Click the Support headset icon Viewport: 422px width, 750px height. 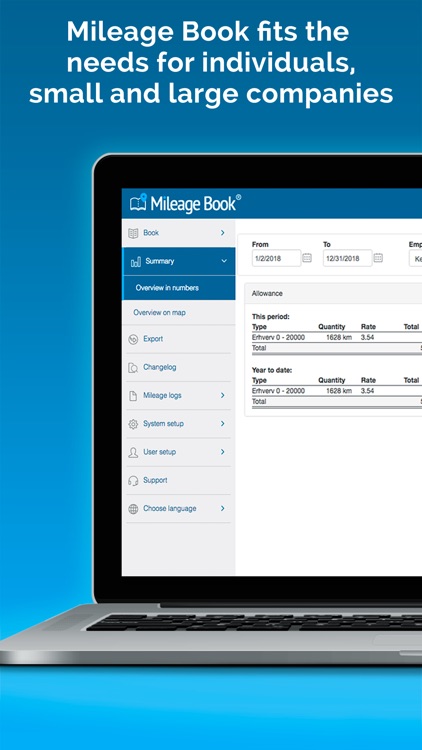coord(133,481)
